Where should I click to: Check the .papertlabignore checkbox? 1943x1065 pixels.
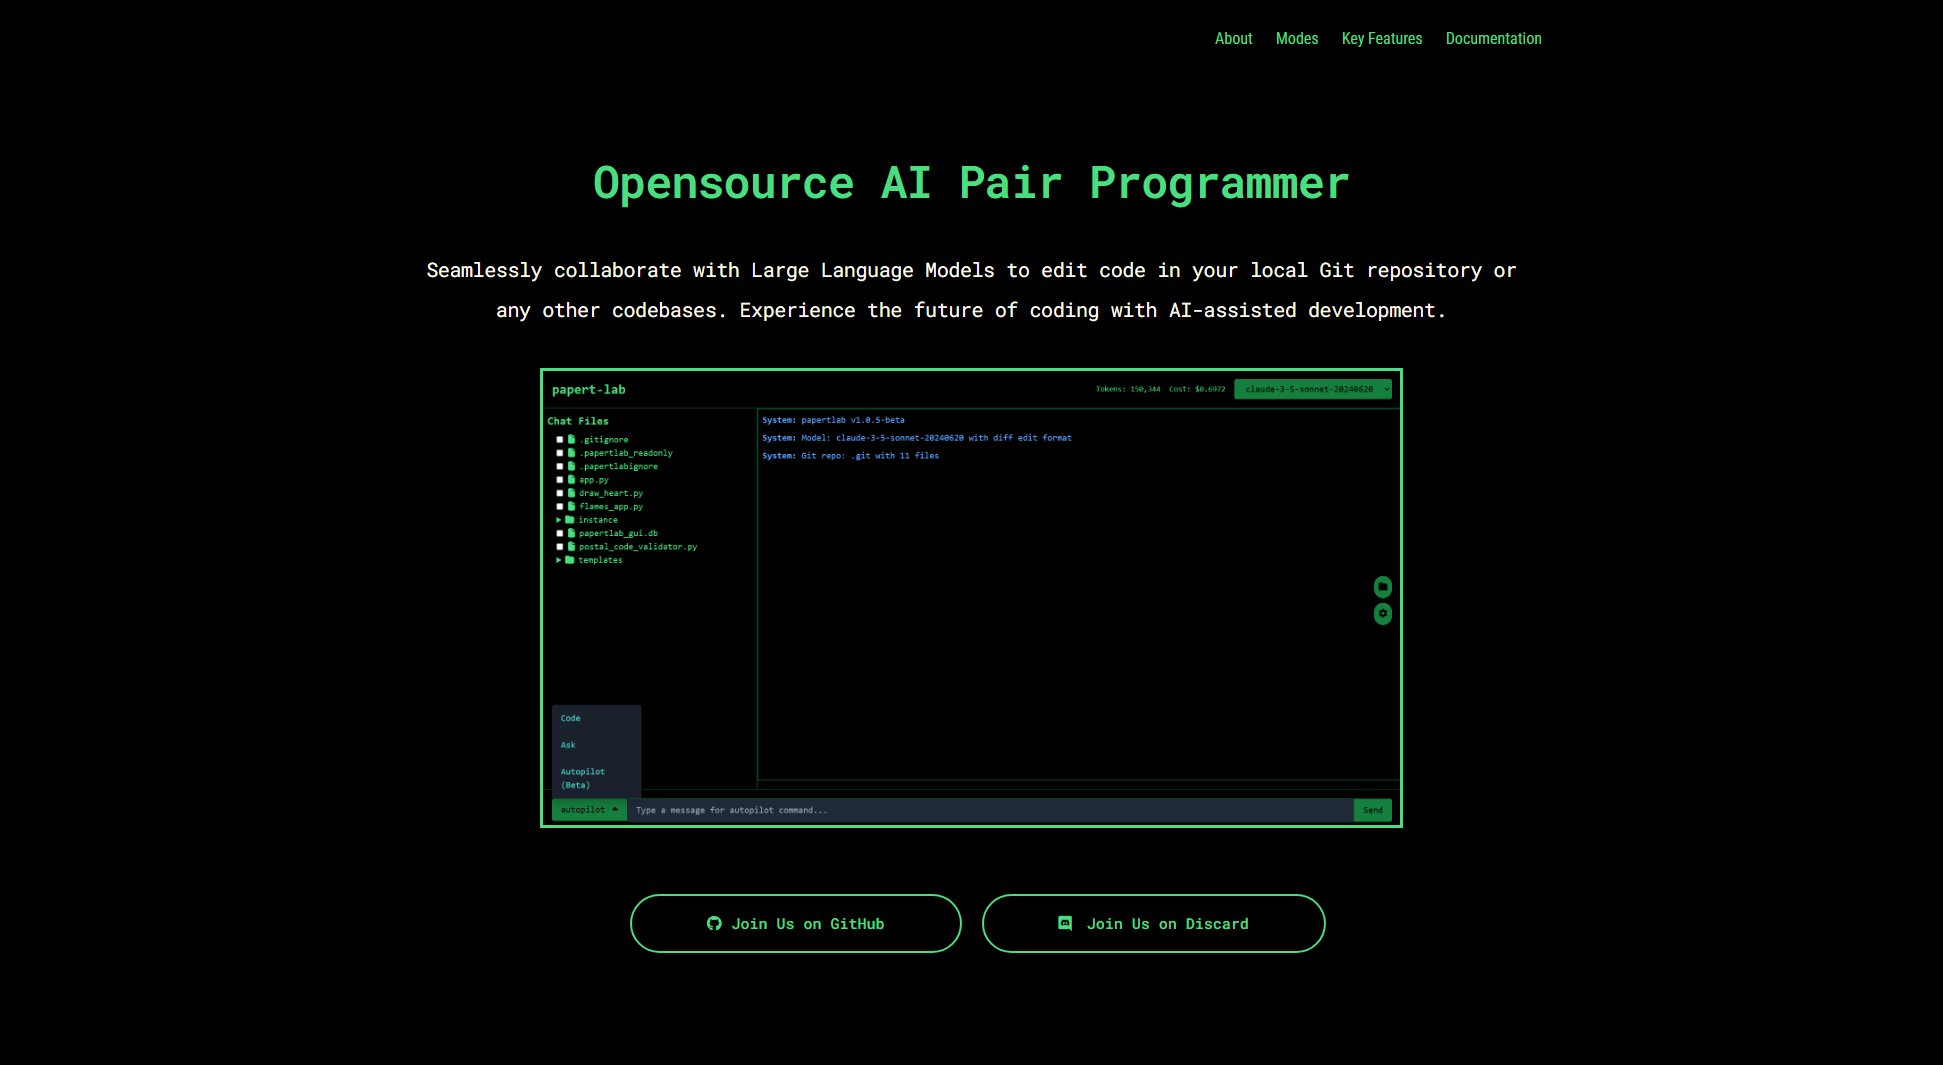pos(560,466)
